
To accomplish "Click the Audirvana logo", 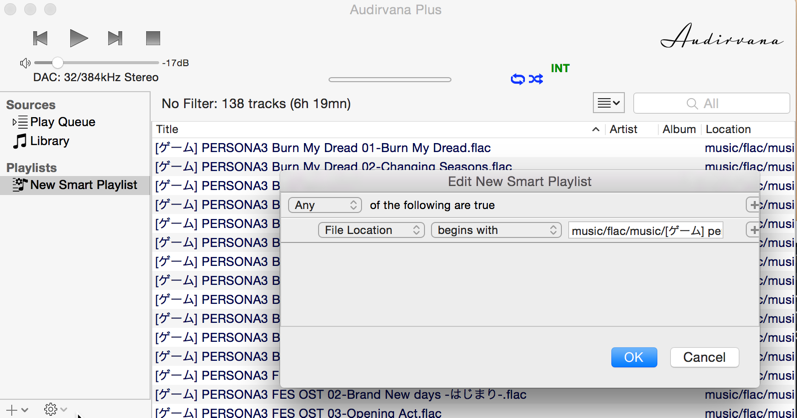I will [x=722, y=37].
